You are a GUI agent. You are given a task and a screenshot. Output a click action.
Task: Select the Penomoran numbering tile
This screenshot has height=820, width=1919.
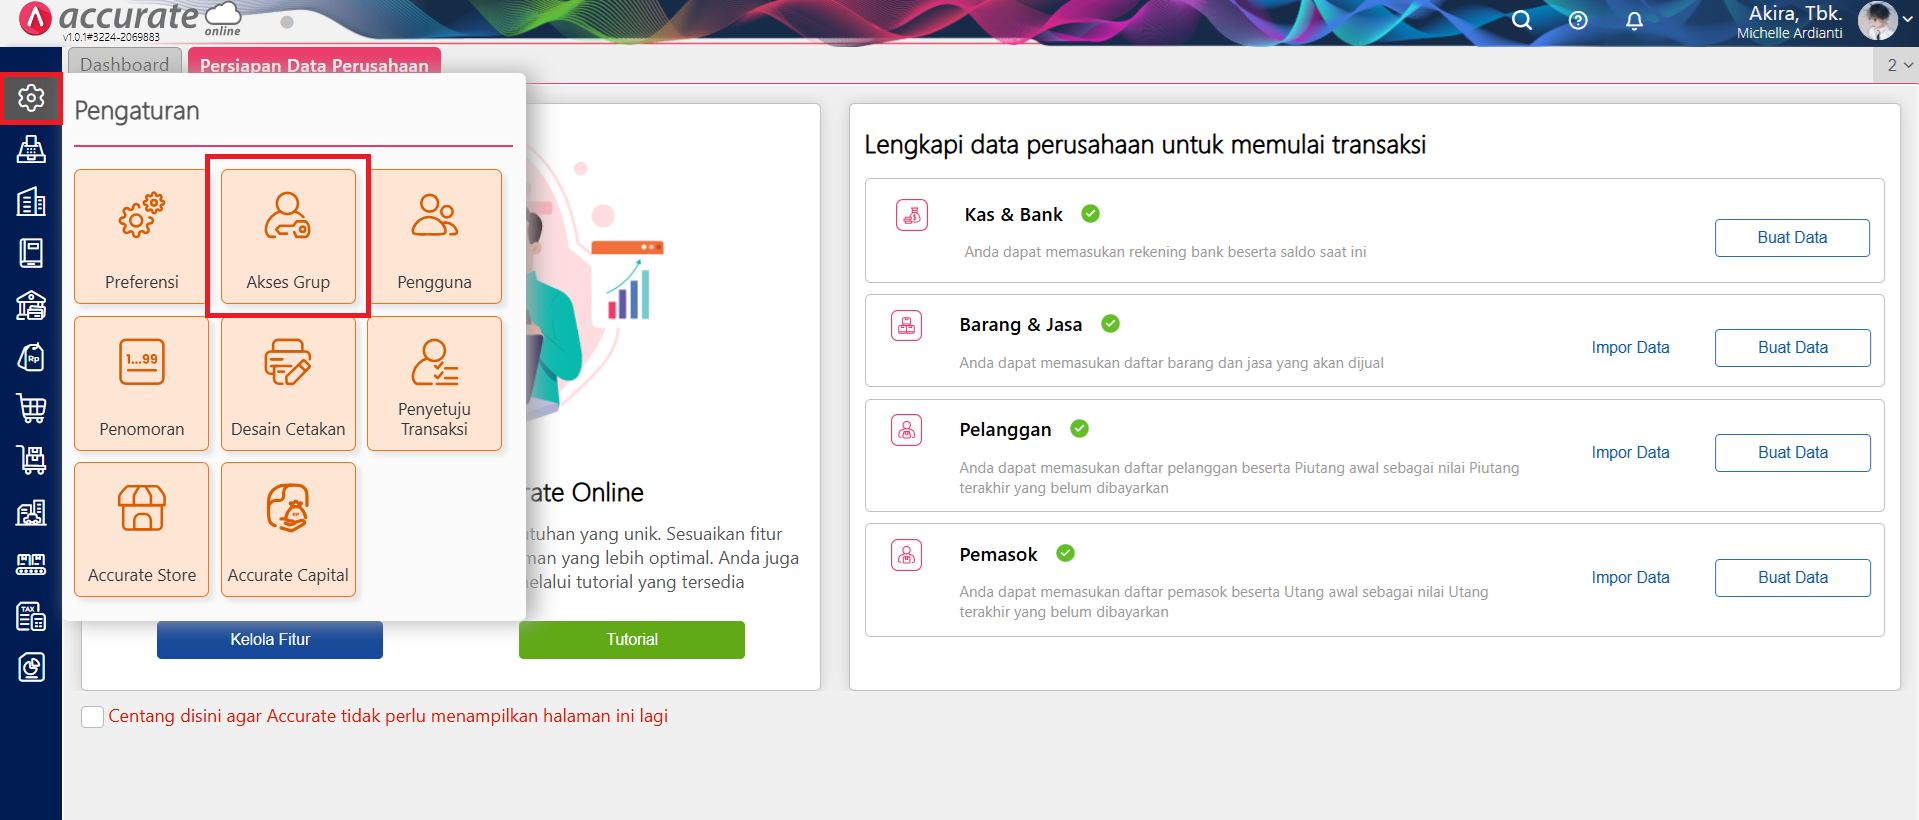pyautogui.click(x=141, y=383)
